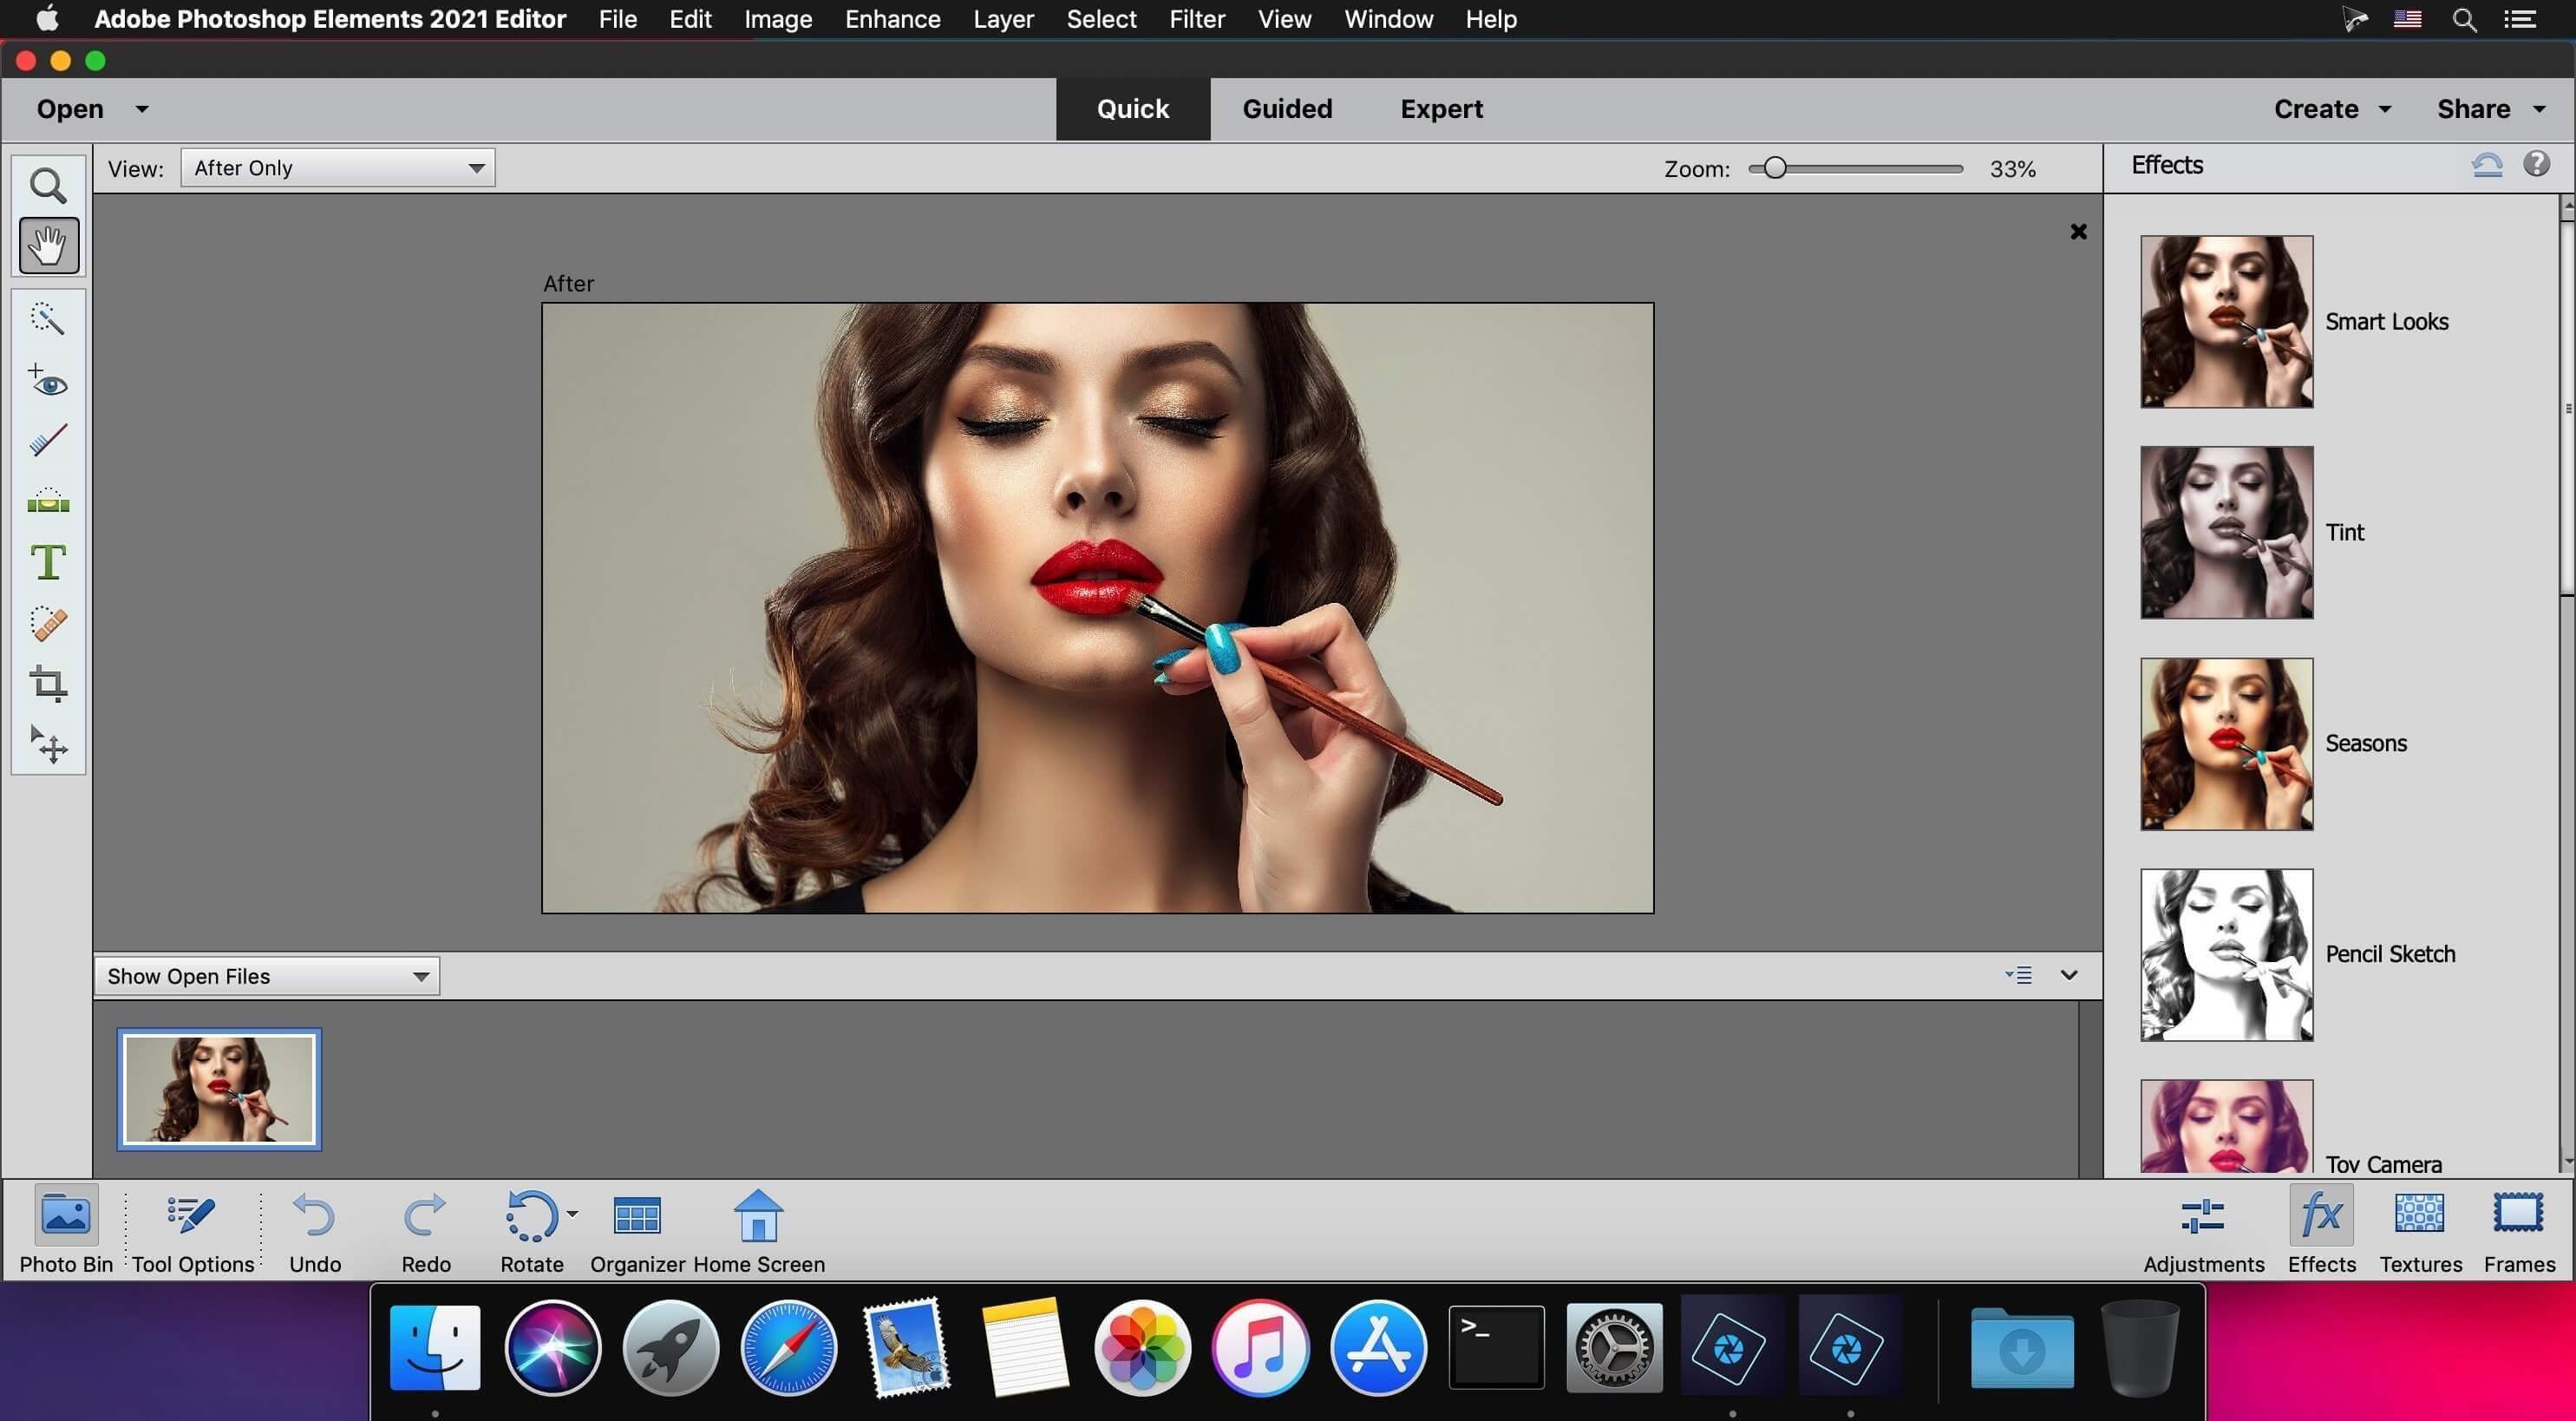
Task: Expand the Show Open Files dropdown
Action: (x=418, y=975)
